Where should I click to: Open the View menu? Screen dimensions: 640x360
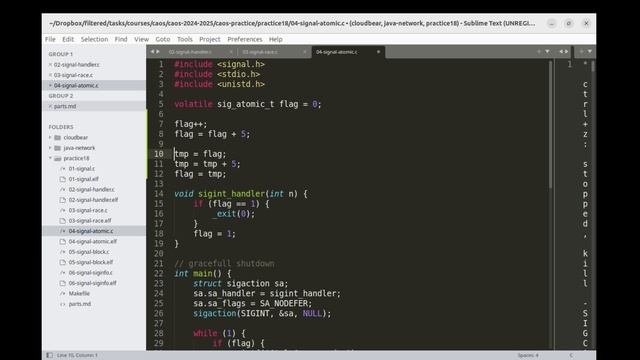click(x=141, y=39)
